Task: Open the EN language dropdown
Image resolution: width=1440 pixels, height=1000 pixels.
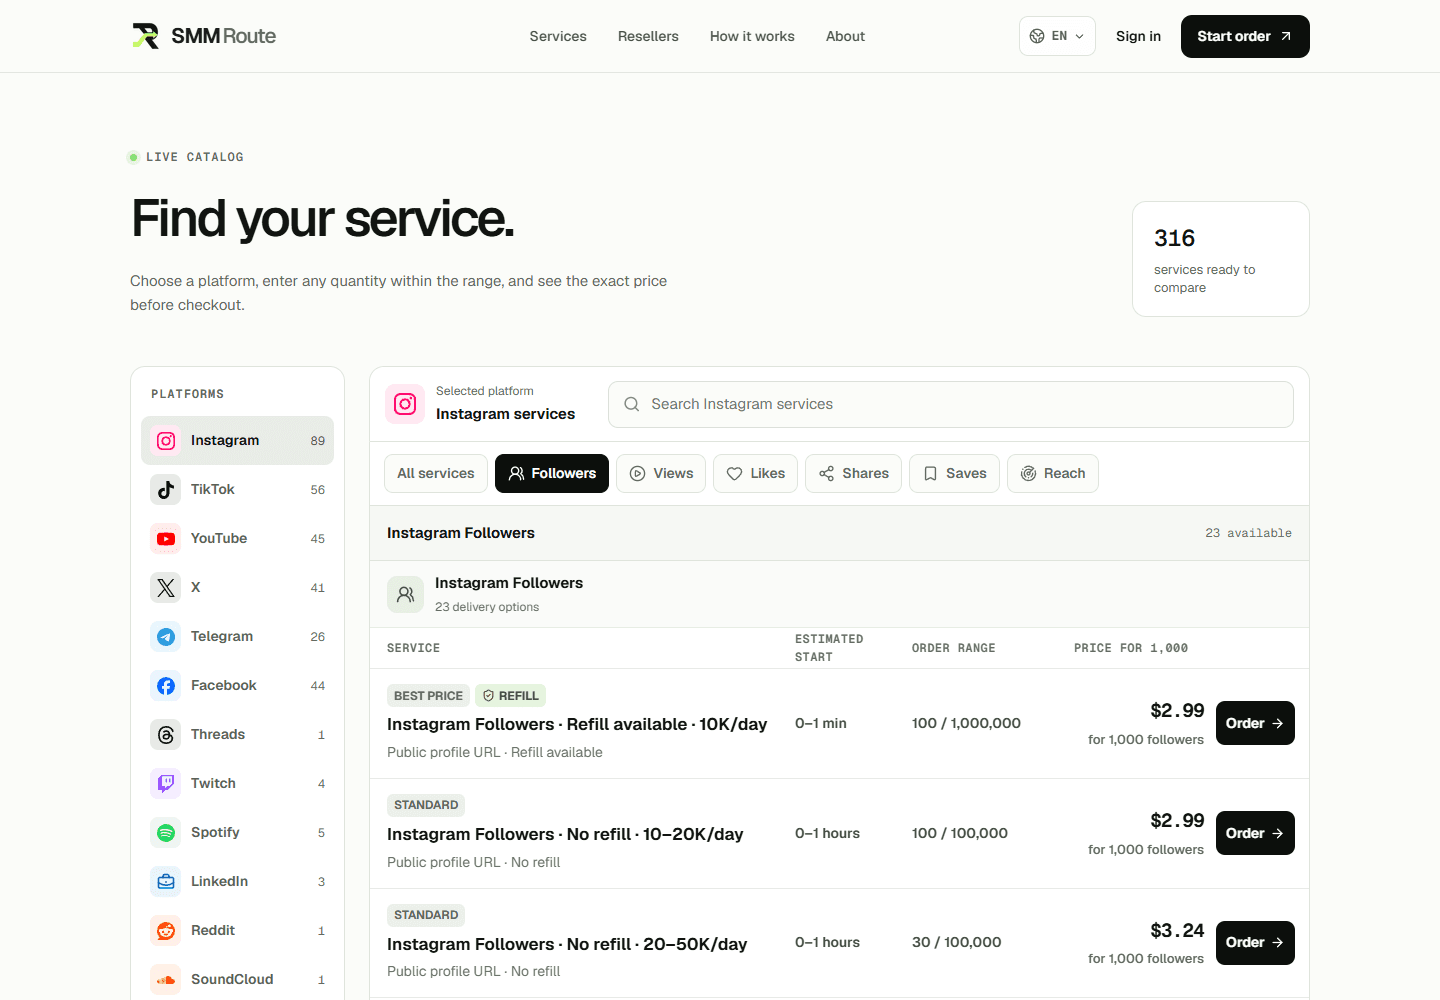Action: click(x=1057, y=36)
